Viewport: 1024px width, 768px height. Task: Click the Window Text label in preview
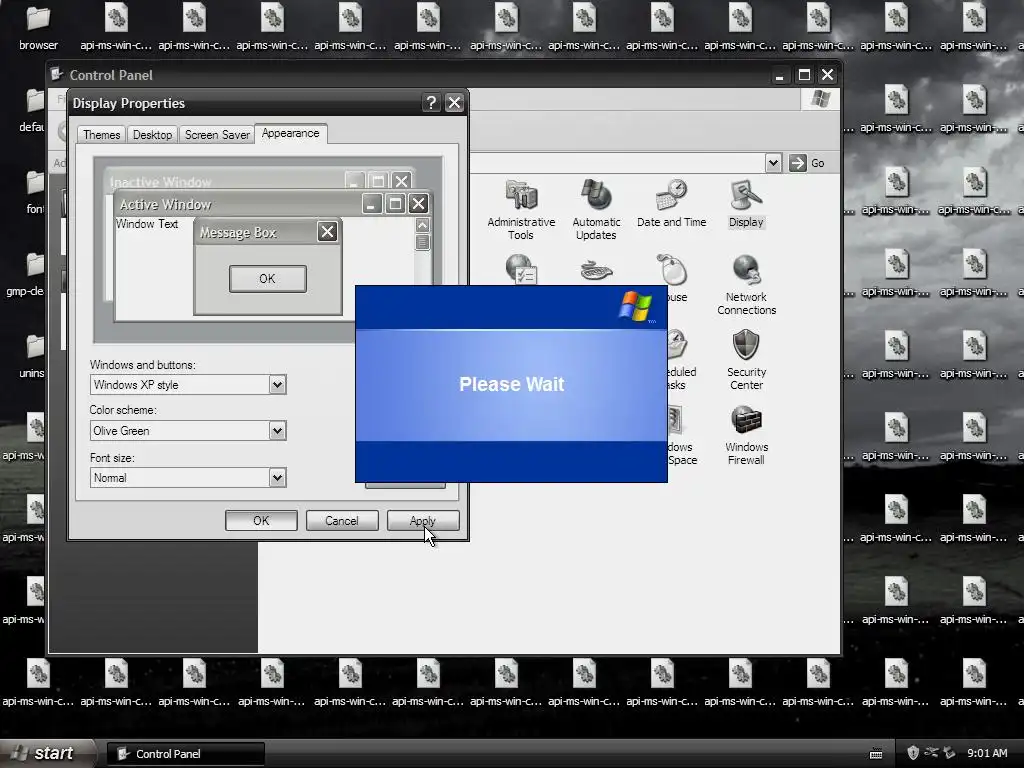pos(147,224)
